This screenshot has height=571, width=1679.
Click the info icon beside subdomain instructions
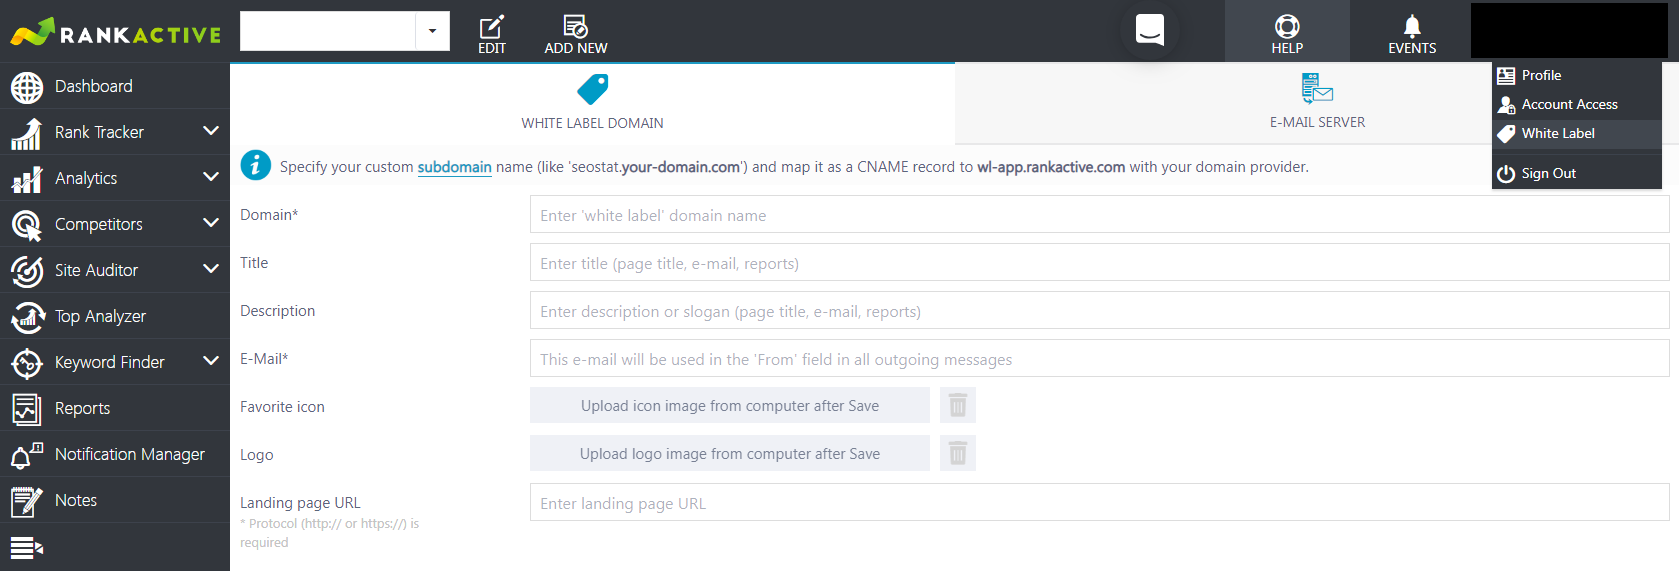[256, 166]
